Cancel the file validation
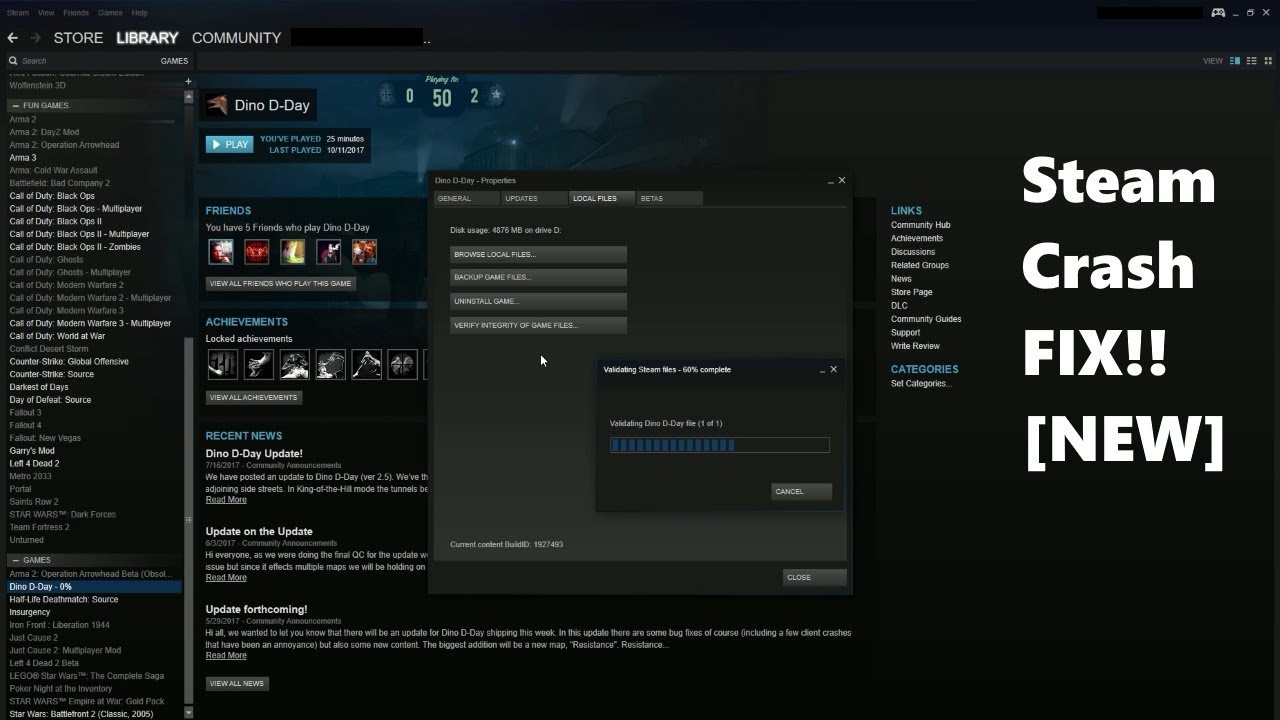The width and height of the screenshot is (1280, 720). pyautogui.click(x=802, y=491)
